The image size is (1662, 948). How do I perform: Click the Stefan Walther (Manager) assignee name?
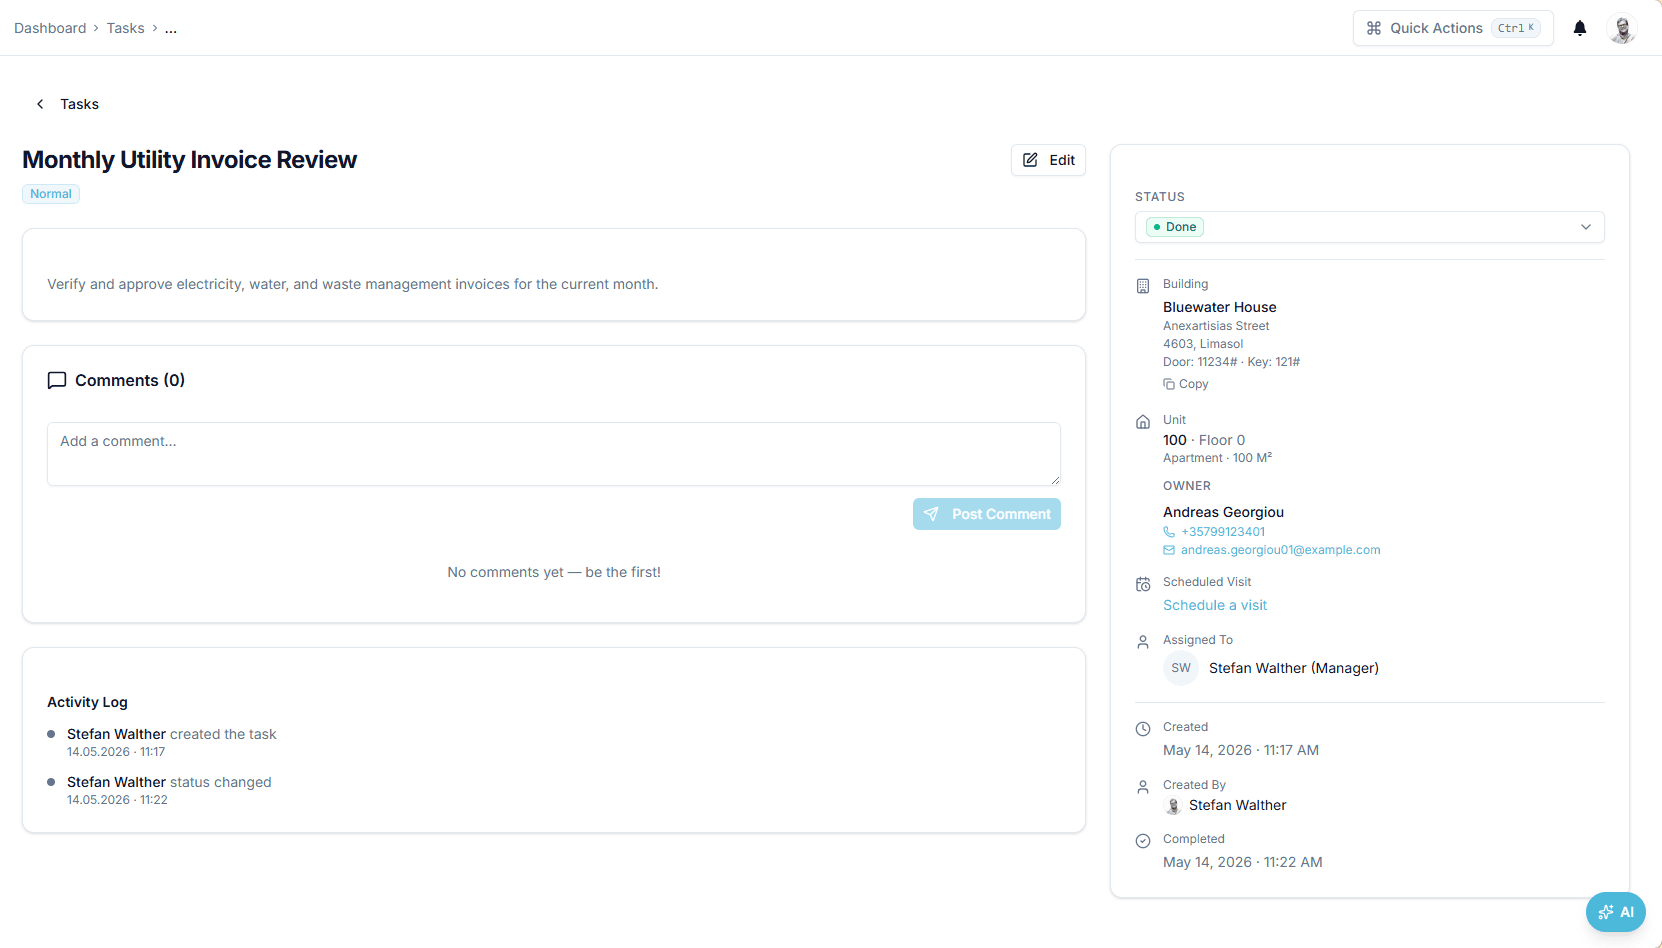click(x=1293, y=668)
